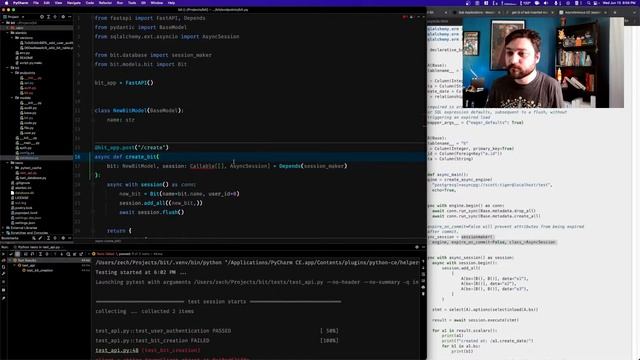Click Collapse All icon in Project panel header

(55, 17)
